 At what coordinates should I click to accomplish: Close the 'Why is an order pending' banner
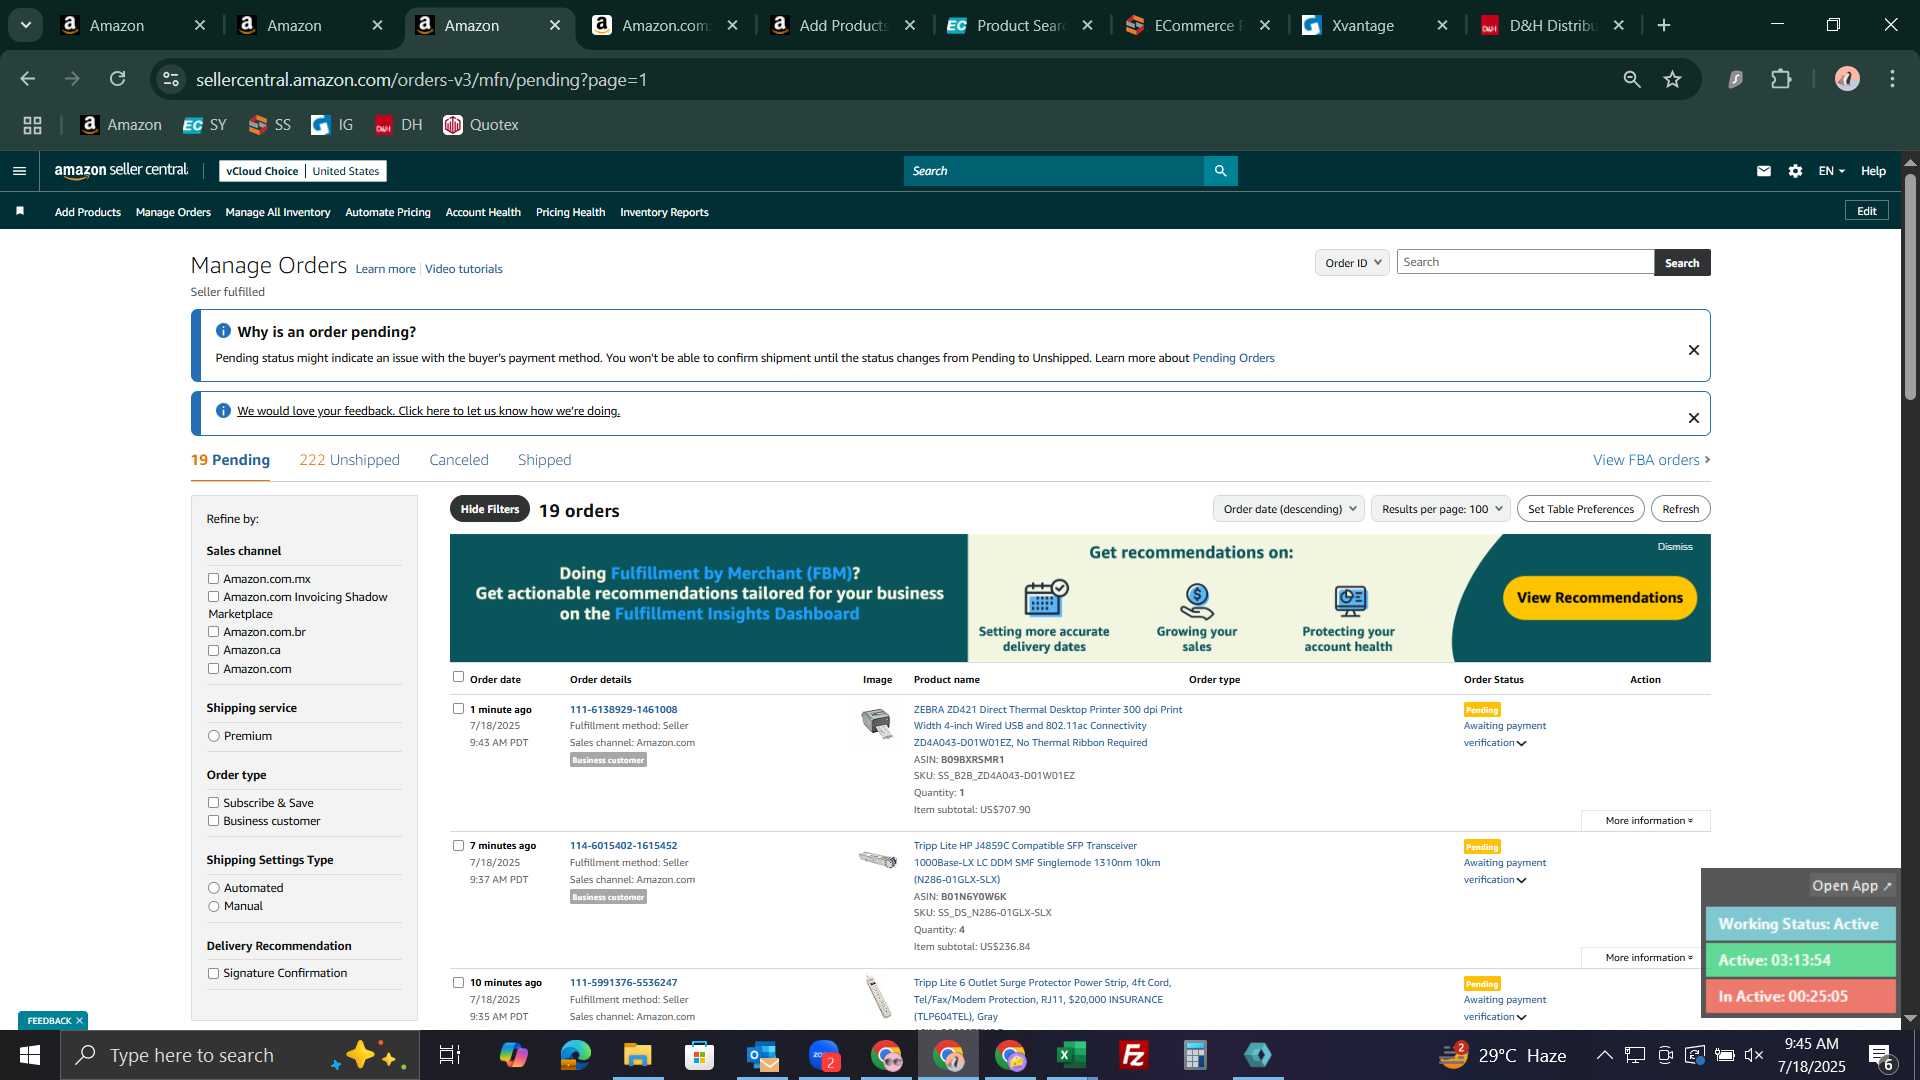[1693, 350]
